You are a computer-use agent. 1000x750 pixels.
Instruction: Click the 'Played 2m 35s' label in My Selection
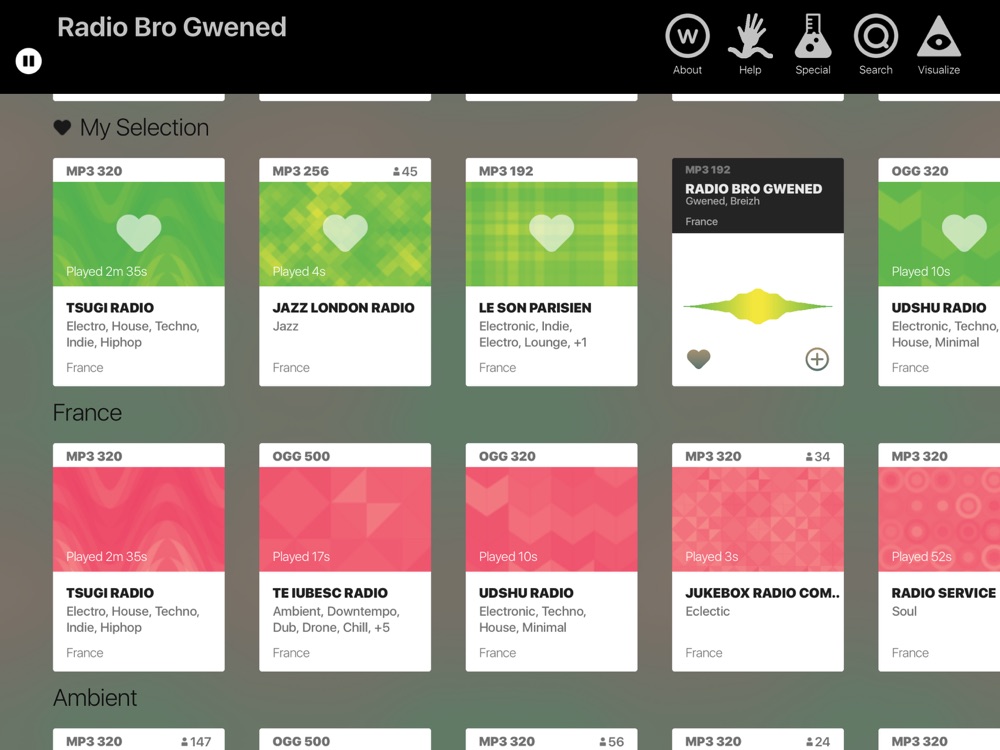click(x=107, y=272)
